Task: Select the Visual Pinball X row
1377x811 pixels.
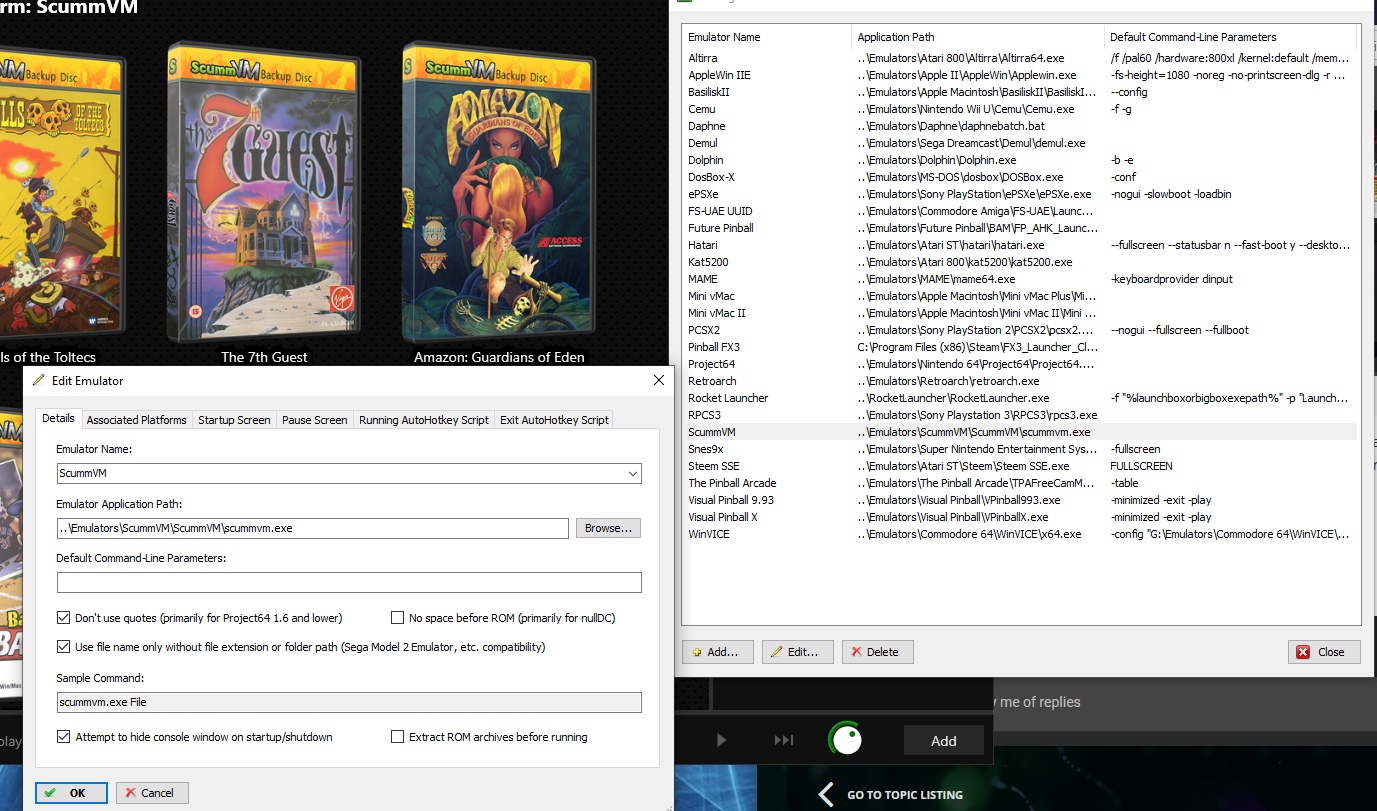Action: (1020, 517)
